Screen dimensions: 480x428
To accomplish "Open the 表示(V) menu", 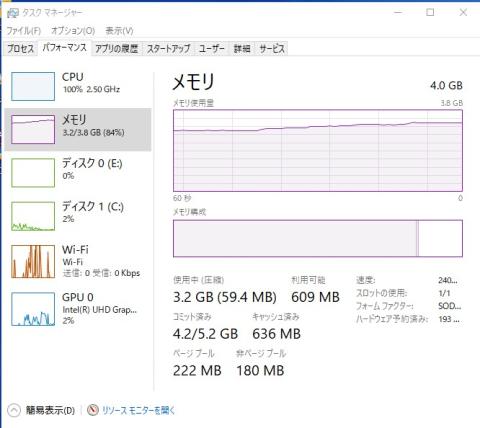I will pos(119,31).
